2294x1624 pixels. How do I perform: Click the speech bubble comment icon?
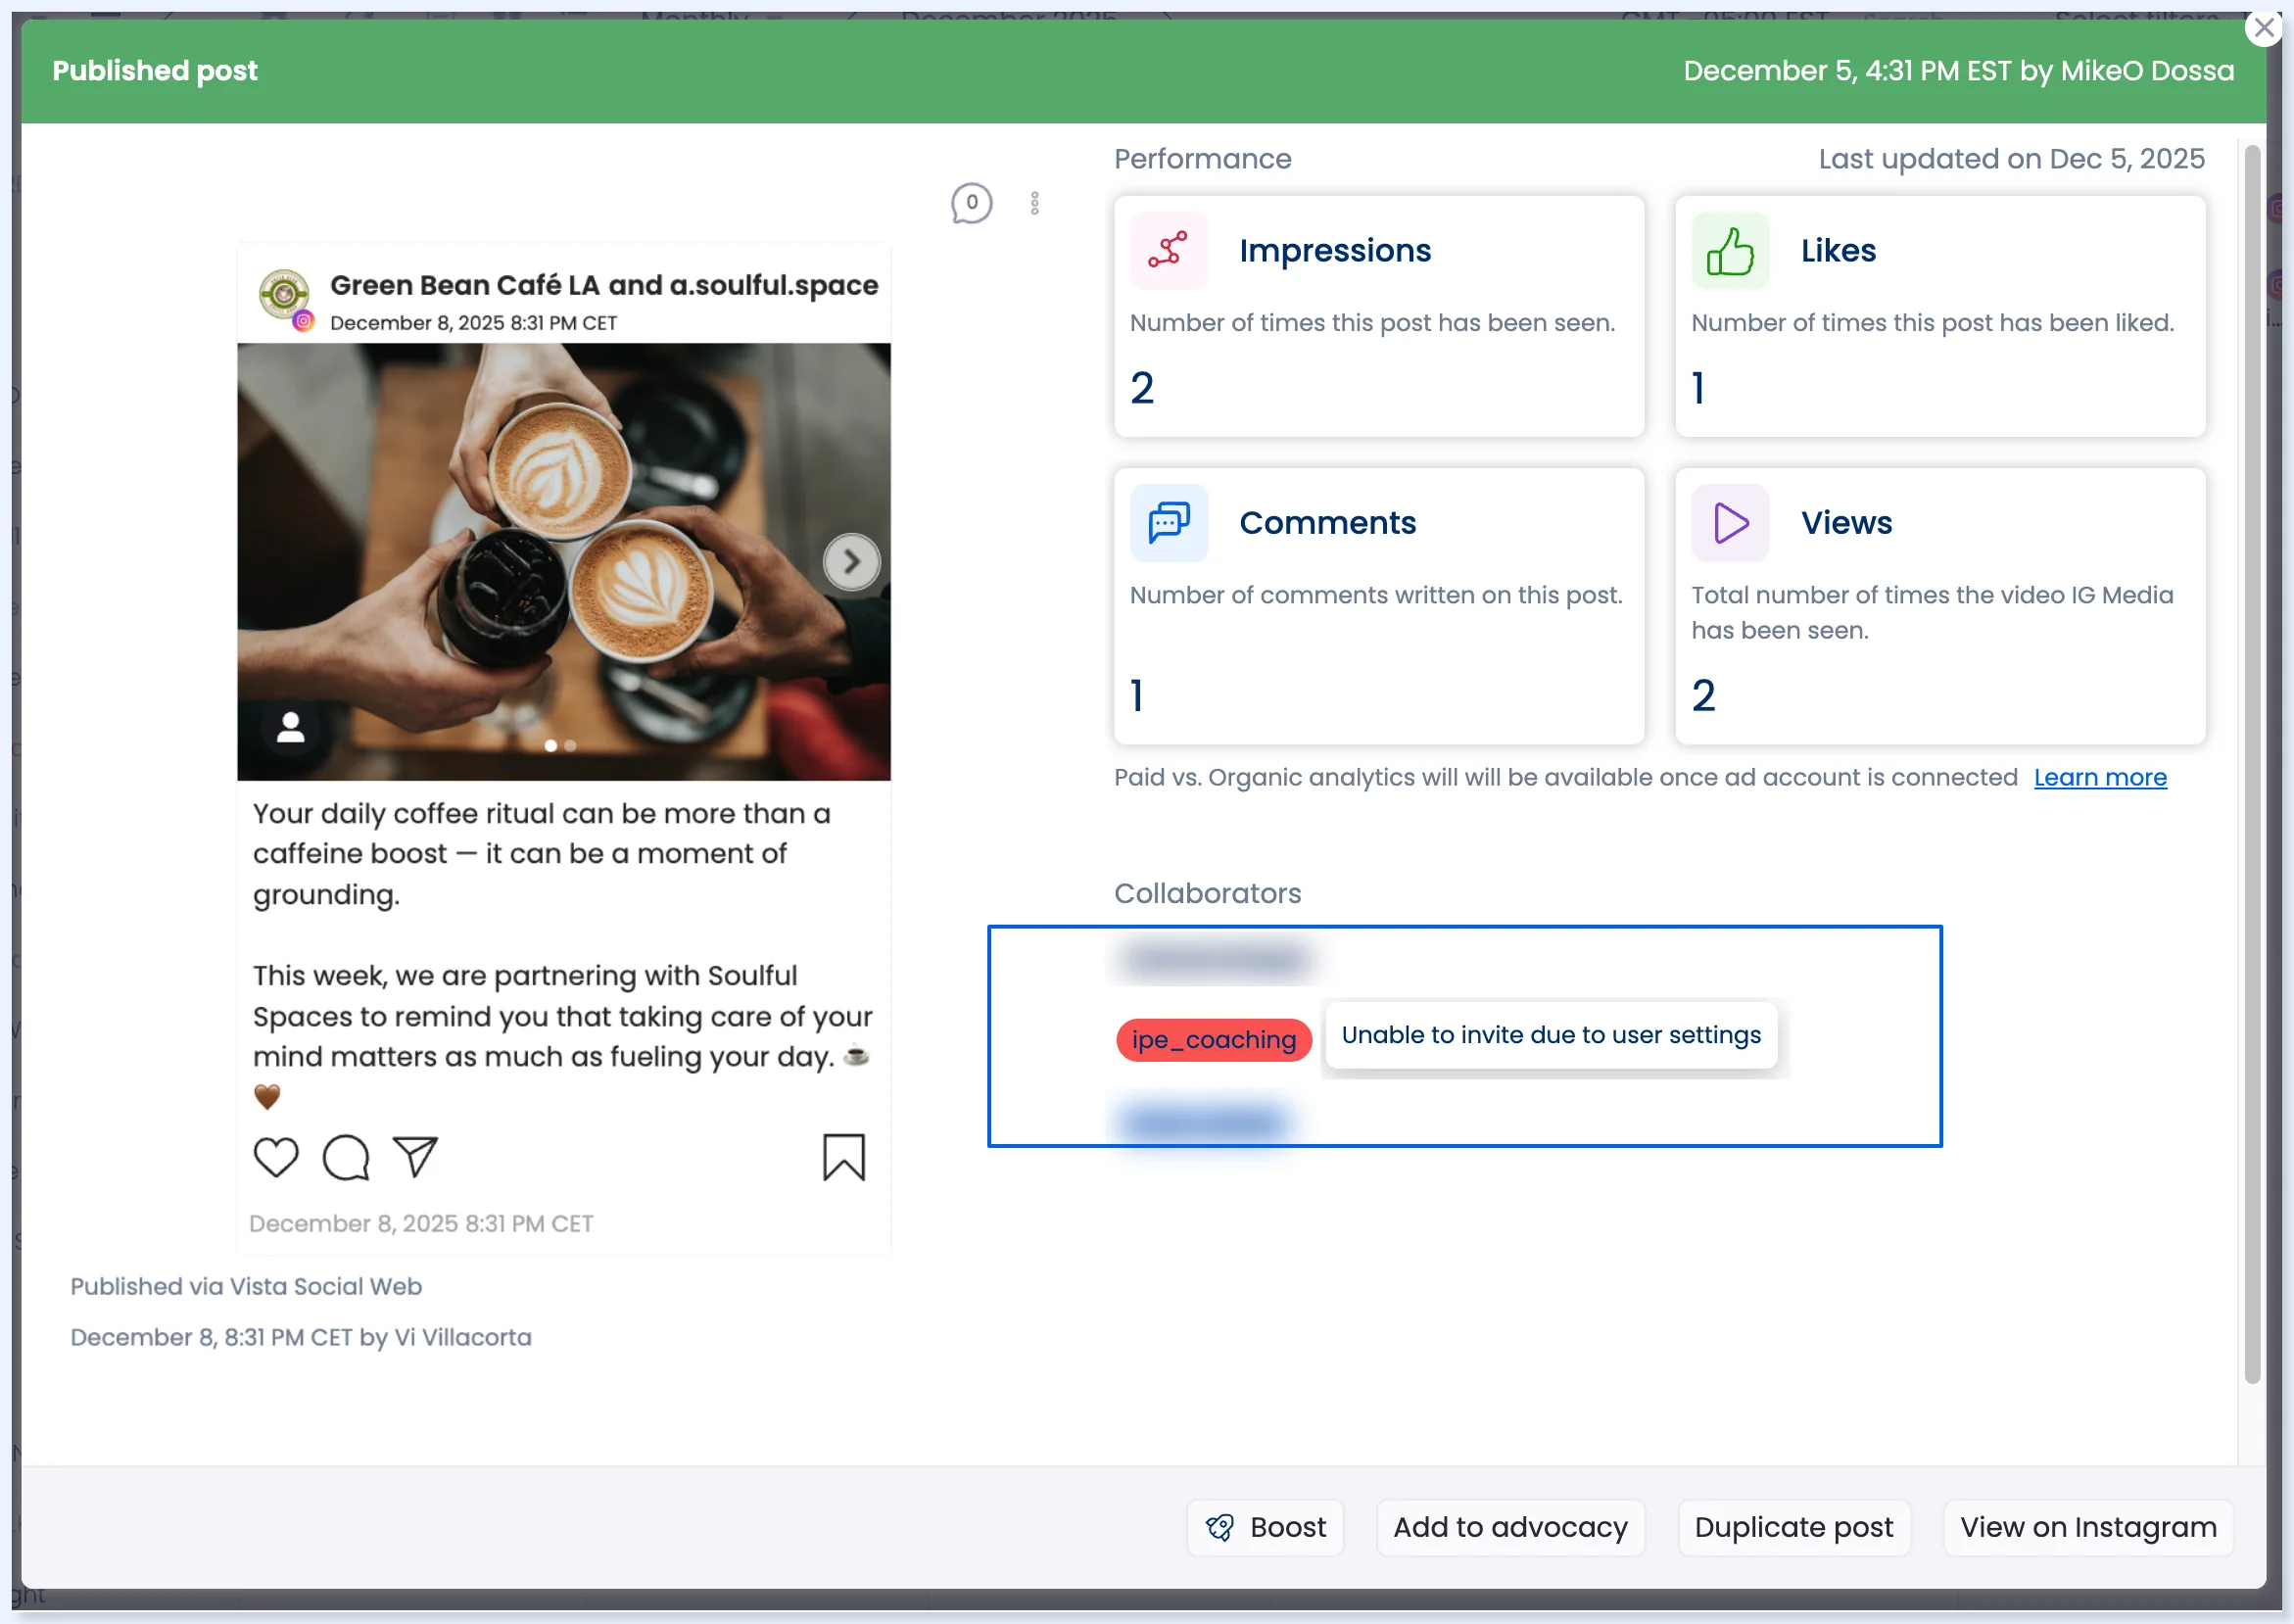[346, 1157]
